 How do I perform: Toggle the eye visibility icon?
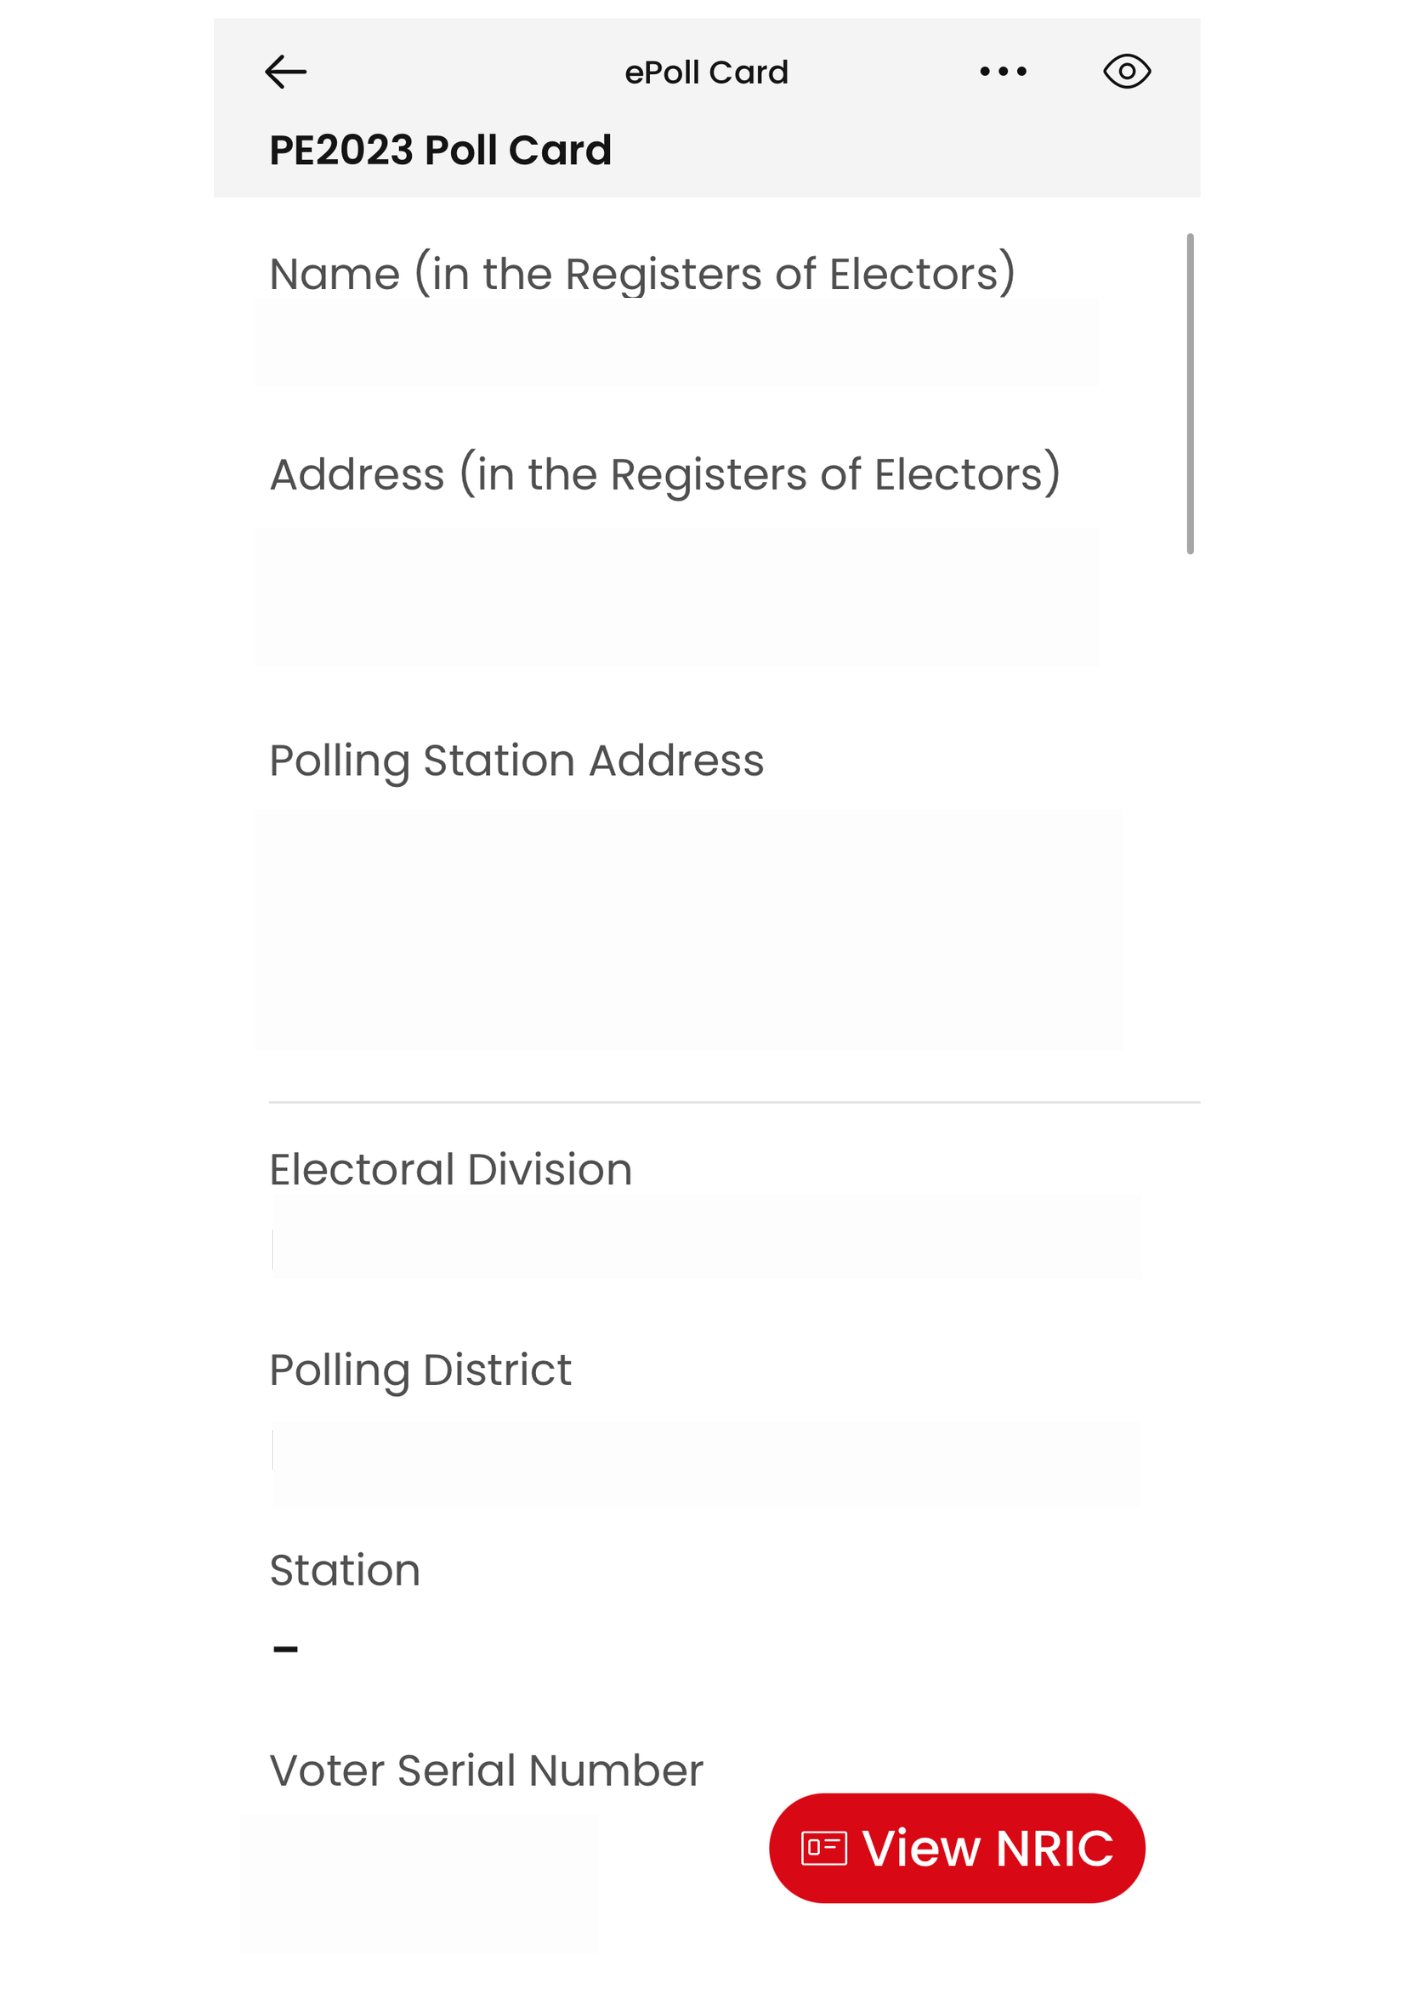(x=1127, y=71)
